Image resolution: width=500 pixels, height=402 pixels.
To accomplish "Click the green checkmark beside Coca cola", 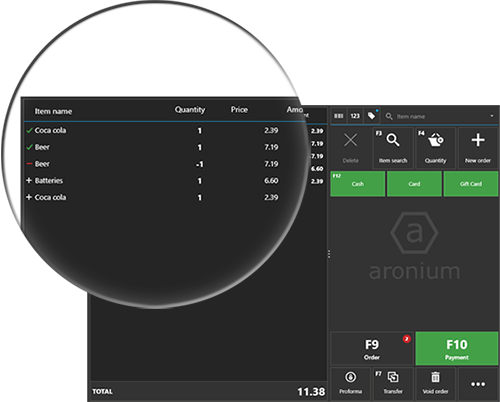I will (29, 130).
